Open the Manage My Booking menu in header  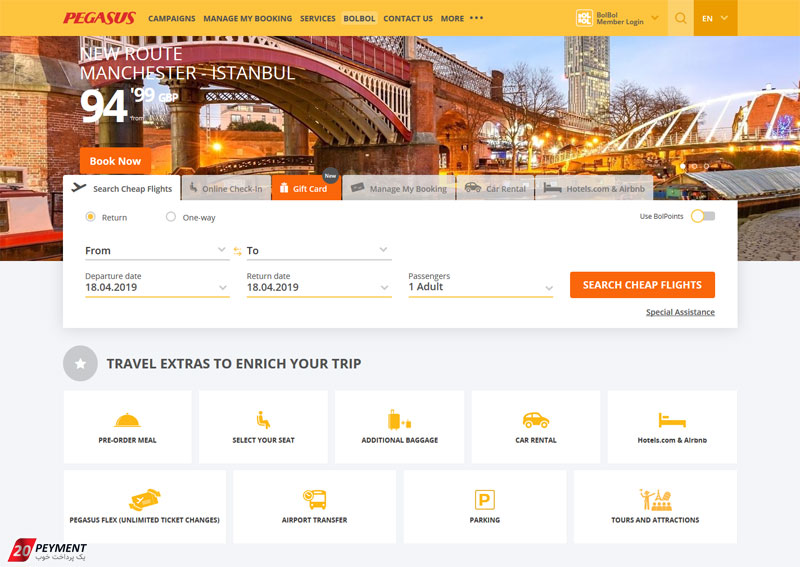[x=247, y=18]
